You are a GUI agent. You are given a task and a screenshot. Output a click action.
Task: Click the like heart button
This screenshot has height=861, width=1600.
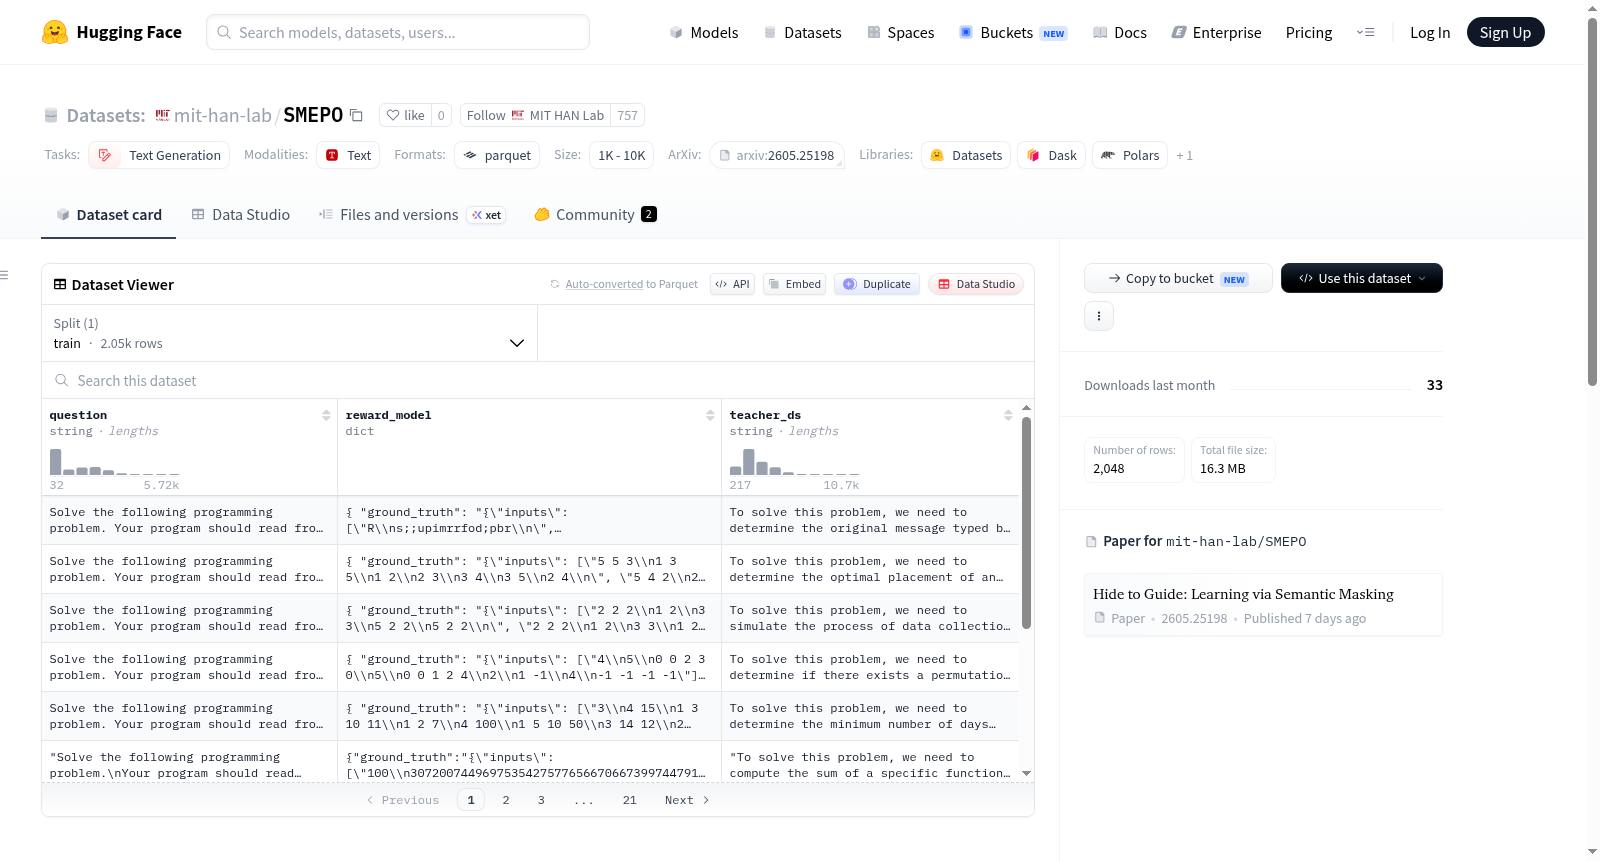coord(406,115)
